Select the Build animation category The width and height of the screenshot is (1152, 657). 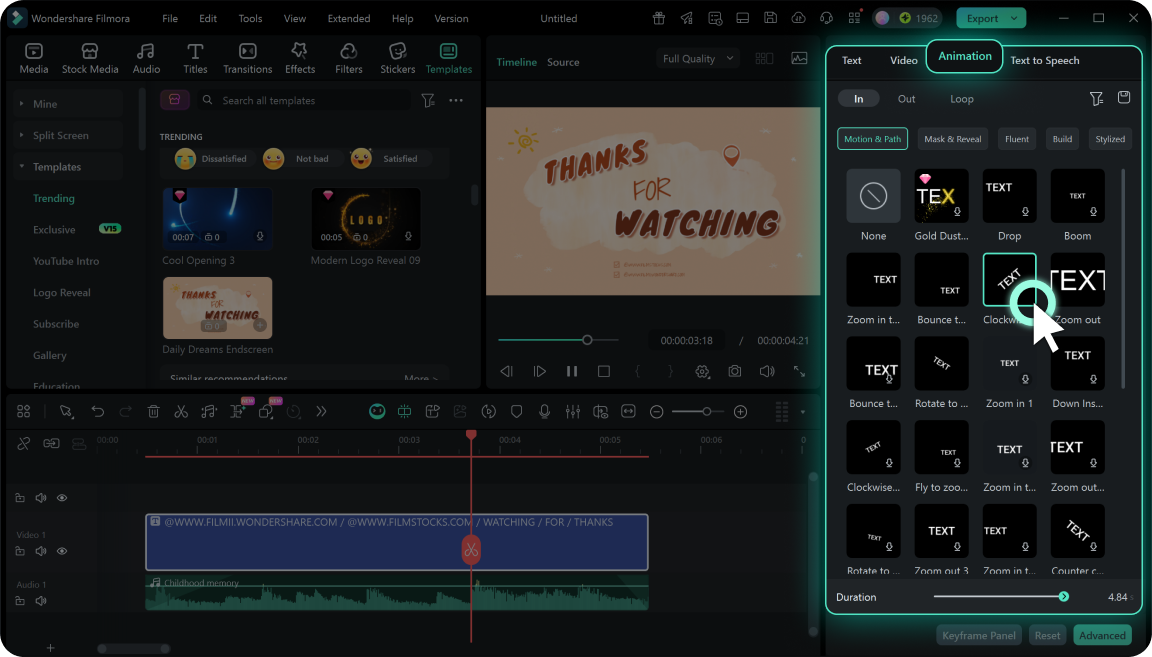[x=1062, y=139]
